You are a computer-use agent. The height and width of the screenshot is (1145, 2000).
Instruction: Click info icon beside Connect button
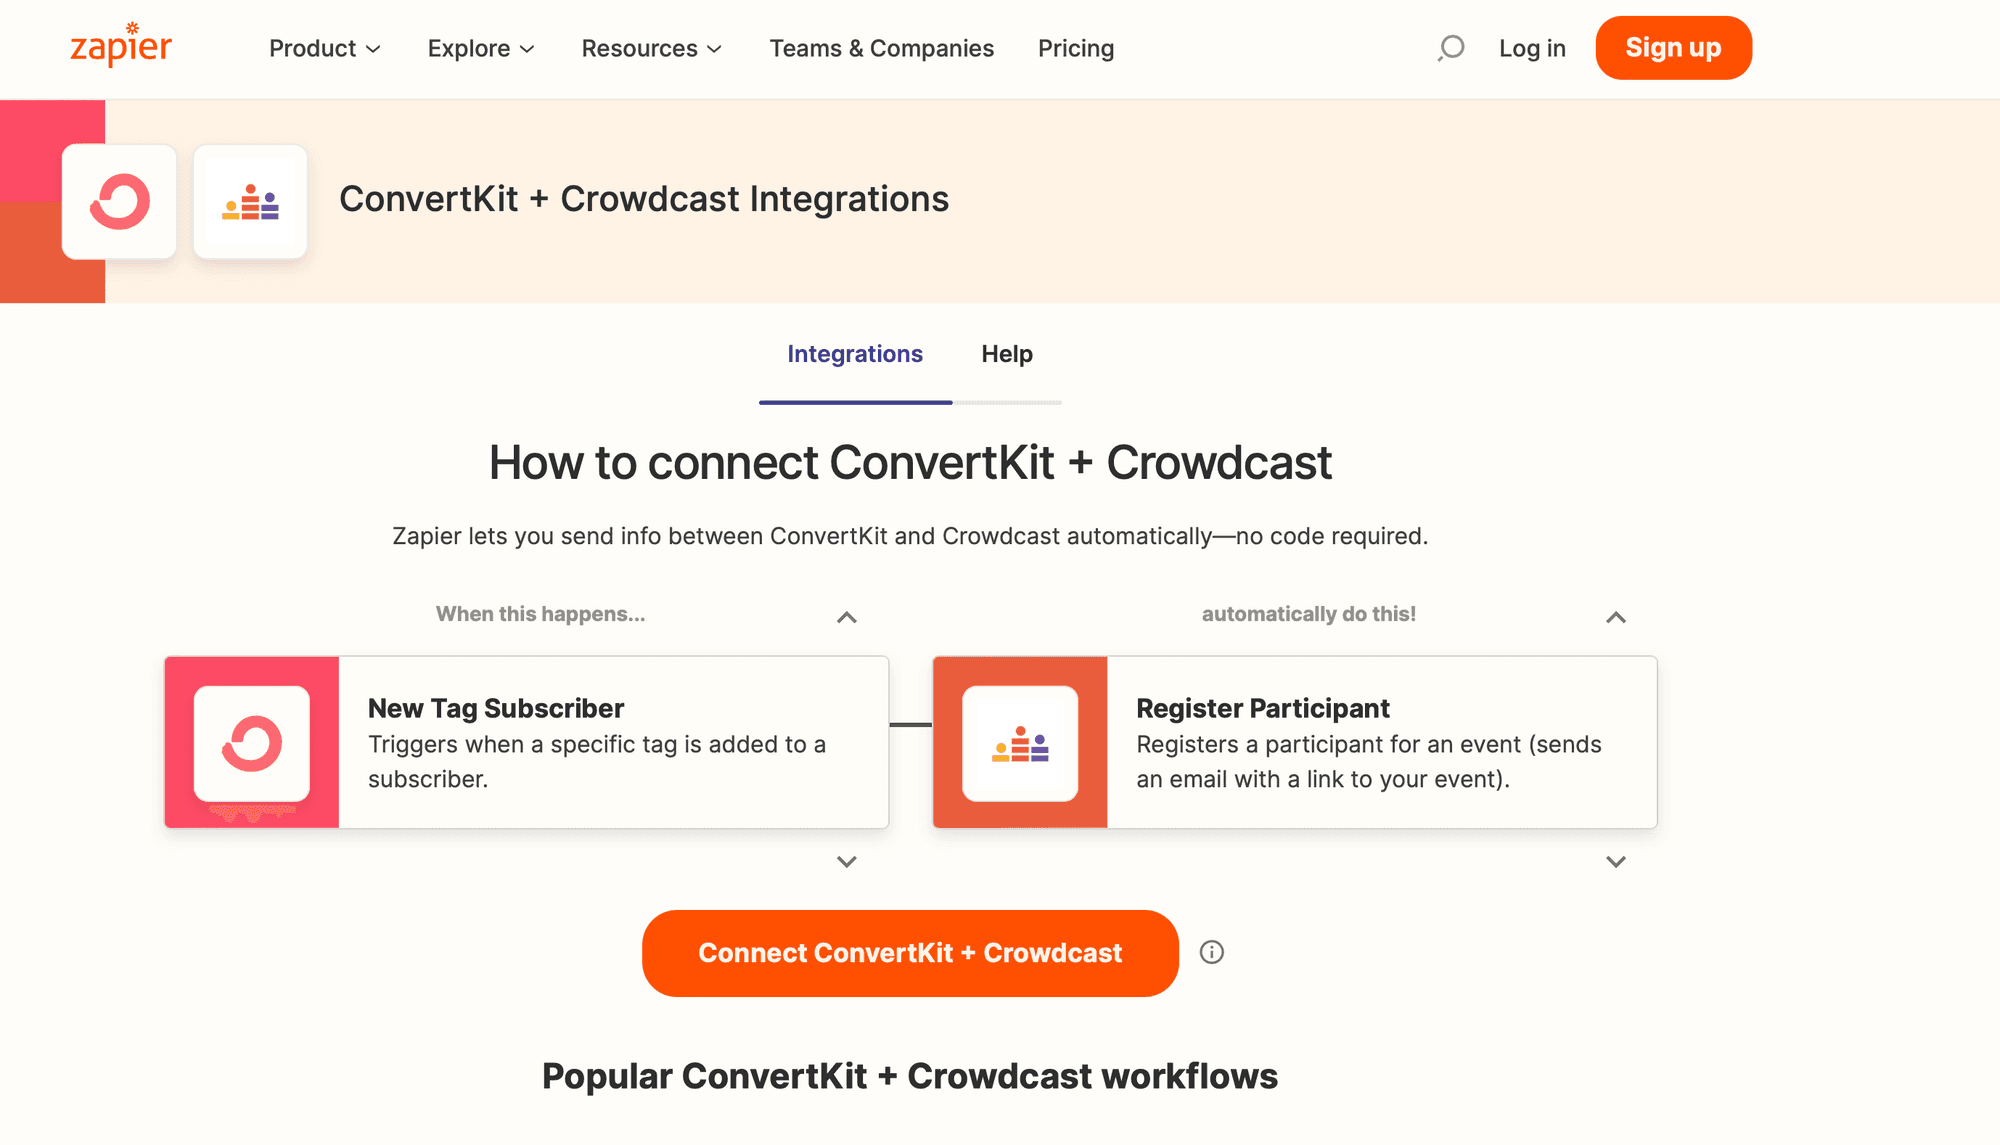point(1212,952)
